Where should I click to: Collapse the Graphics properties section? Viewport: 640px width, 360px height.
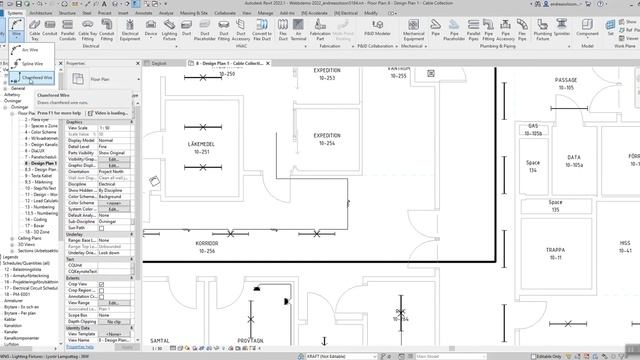[x=131, y=122]
